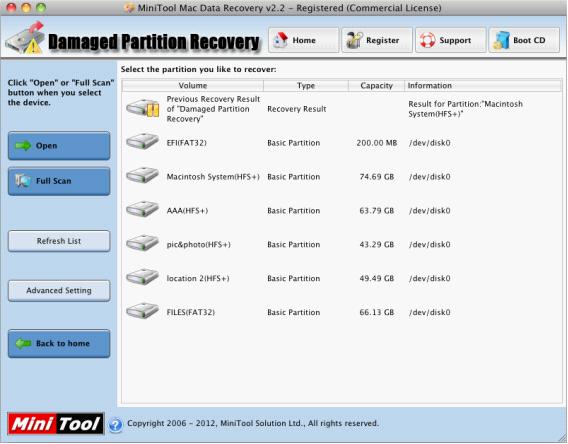Screen dimensions: 568x444
Task: Open Advanced Setting
Action: point(59,290)
